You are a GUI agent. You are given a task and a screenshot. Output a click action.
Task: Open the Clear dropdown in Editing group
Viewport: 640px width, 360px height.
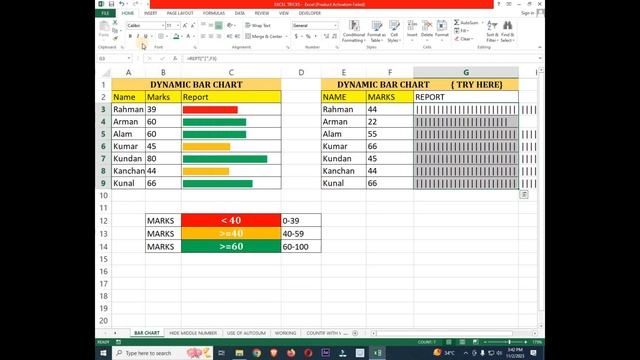click(464, 39)
